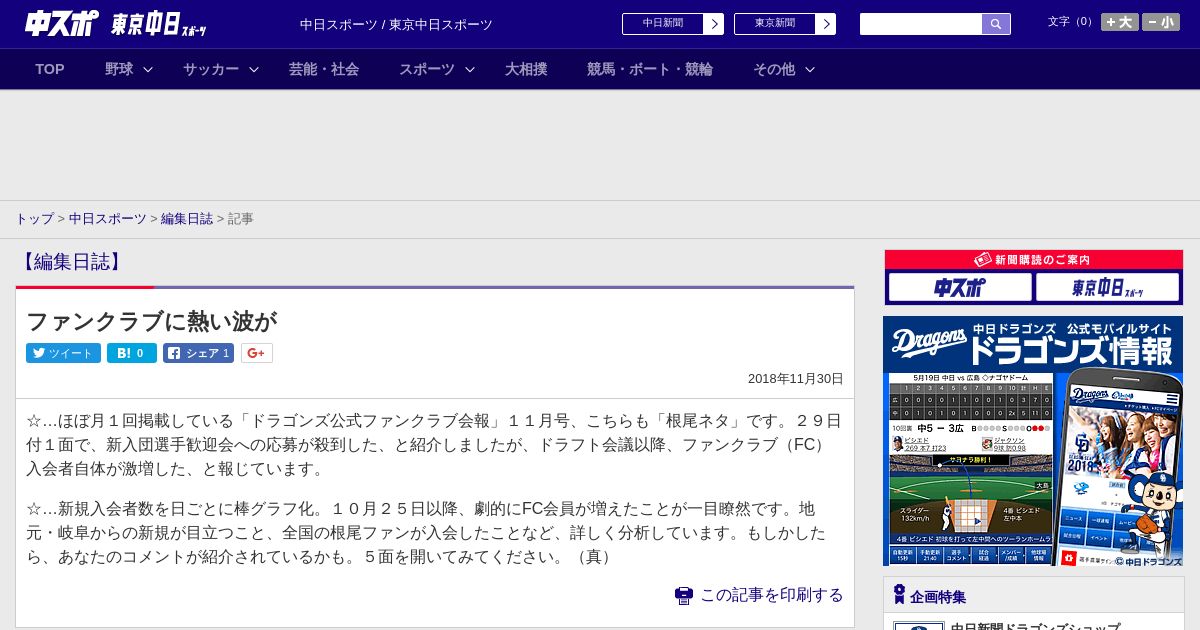Decrease font size with －小 button

1161,22
